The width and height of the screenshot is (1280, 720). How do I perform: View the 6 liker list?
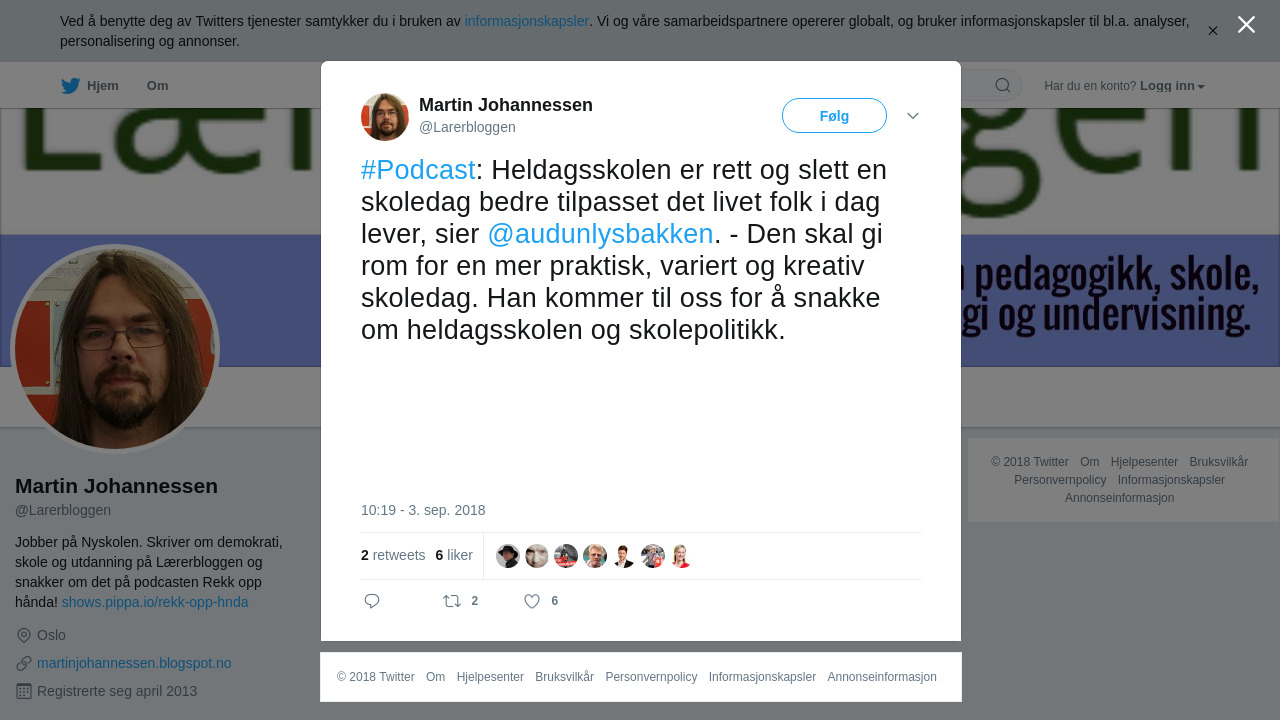click(454, 555)
